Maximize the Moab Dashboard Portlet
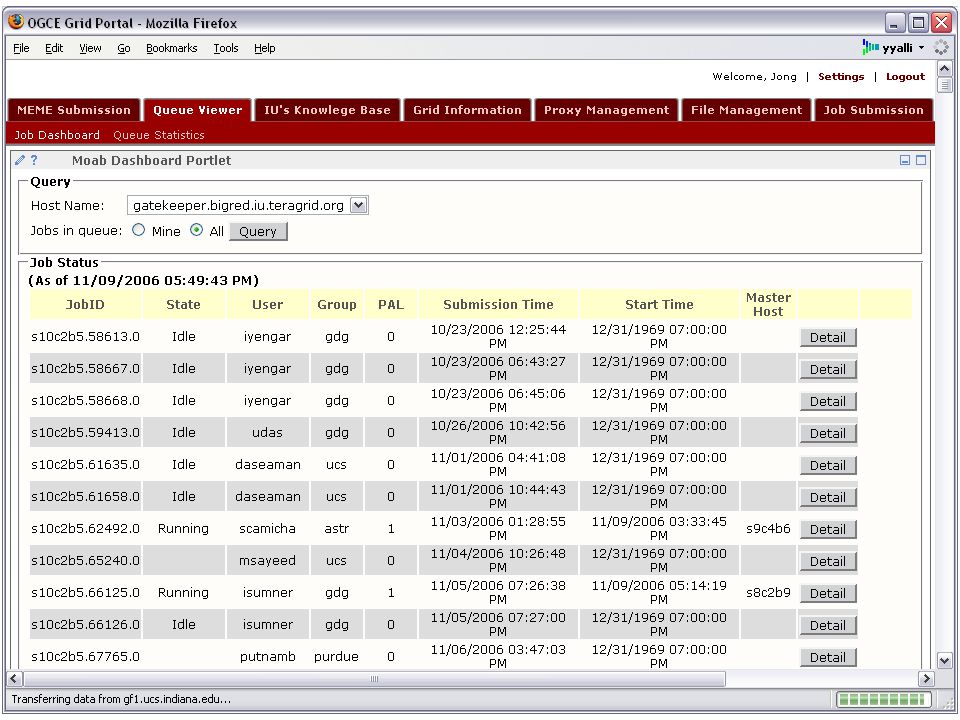The width and height of the screenshot is (960, 720). (921, 160)
